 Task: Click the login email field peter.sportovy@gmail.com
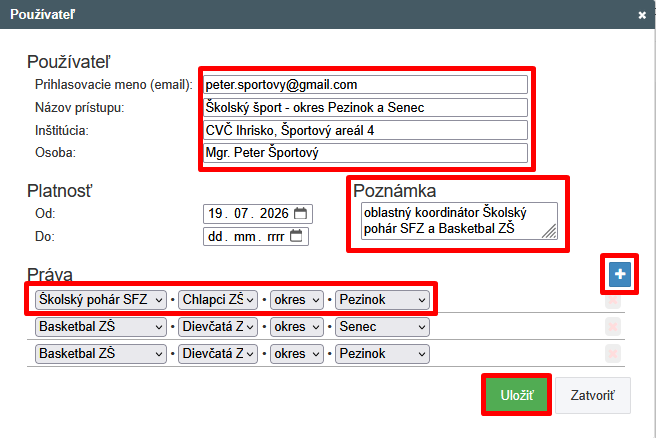(x=365, y=85)
